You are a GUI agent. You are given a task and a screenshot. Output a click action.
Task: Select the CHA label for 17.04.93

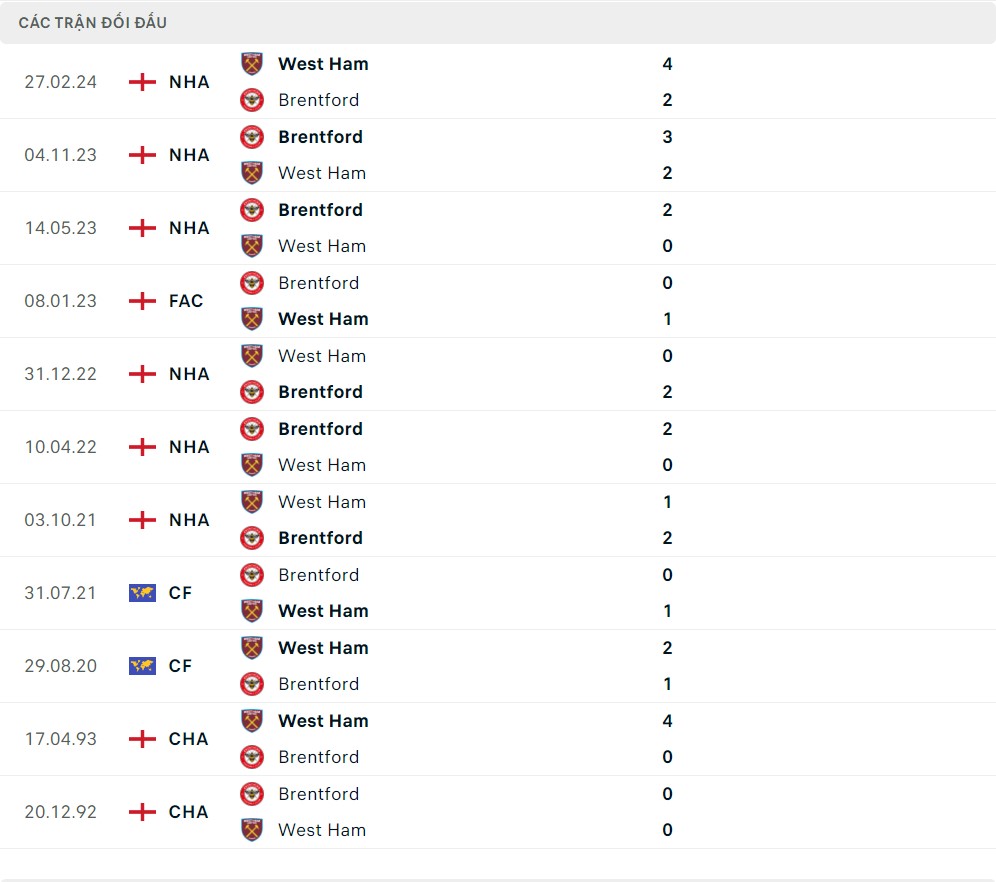point(188,739)
